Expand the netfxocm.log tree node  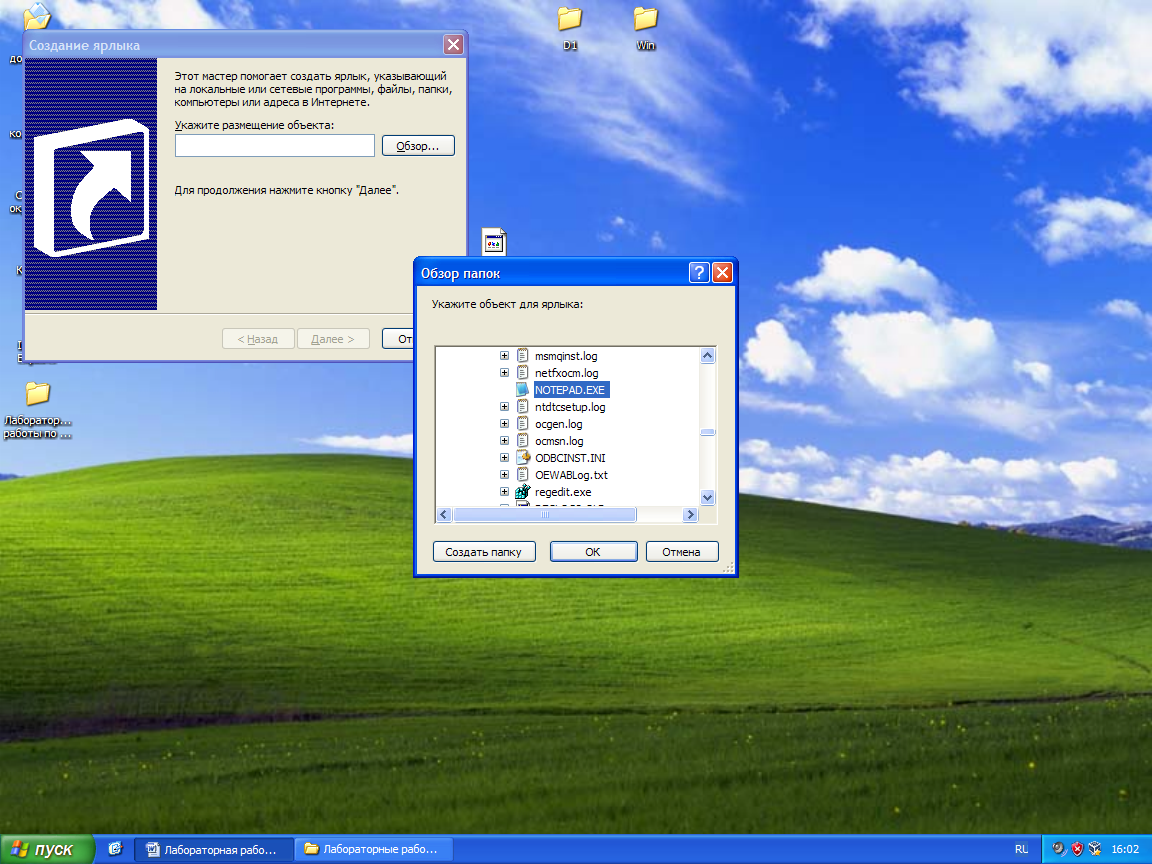click(504, 372)
